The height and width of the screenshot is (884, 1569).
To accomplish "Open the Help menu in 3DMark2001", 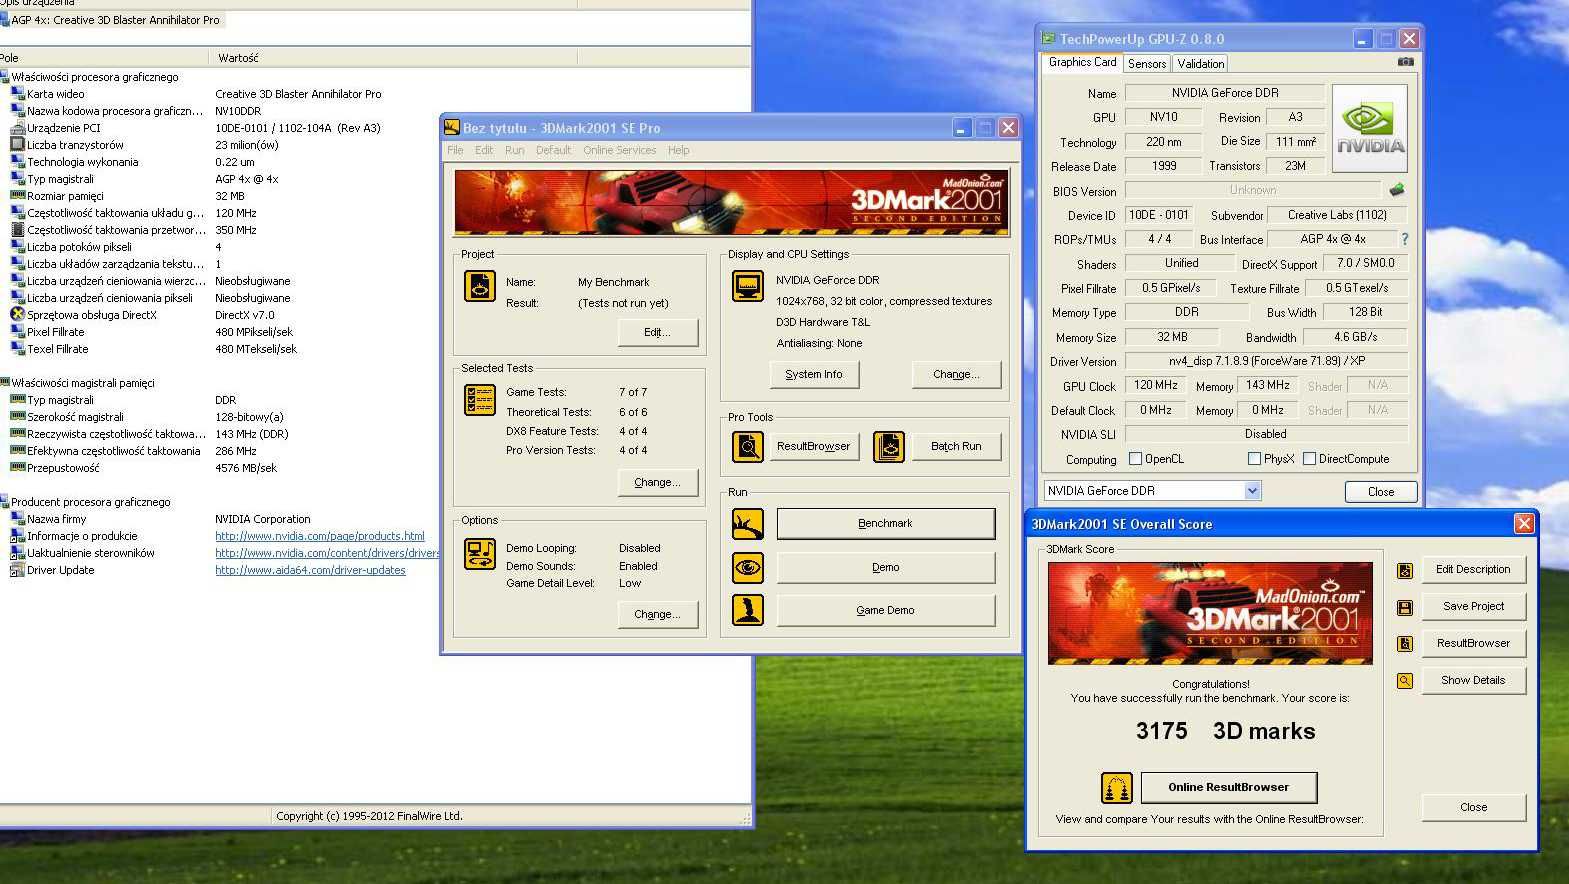I will tap(678, 150).
